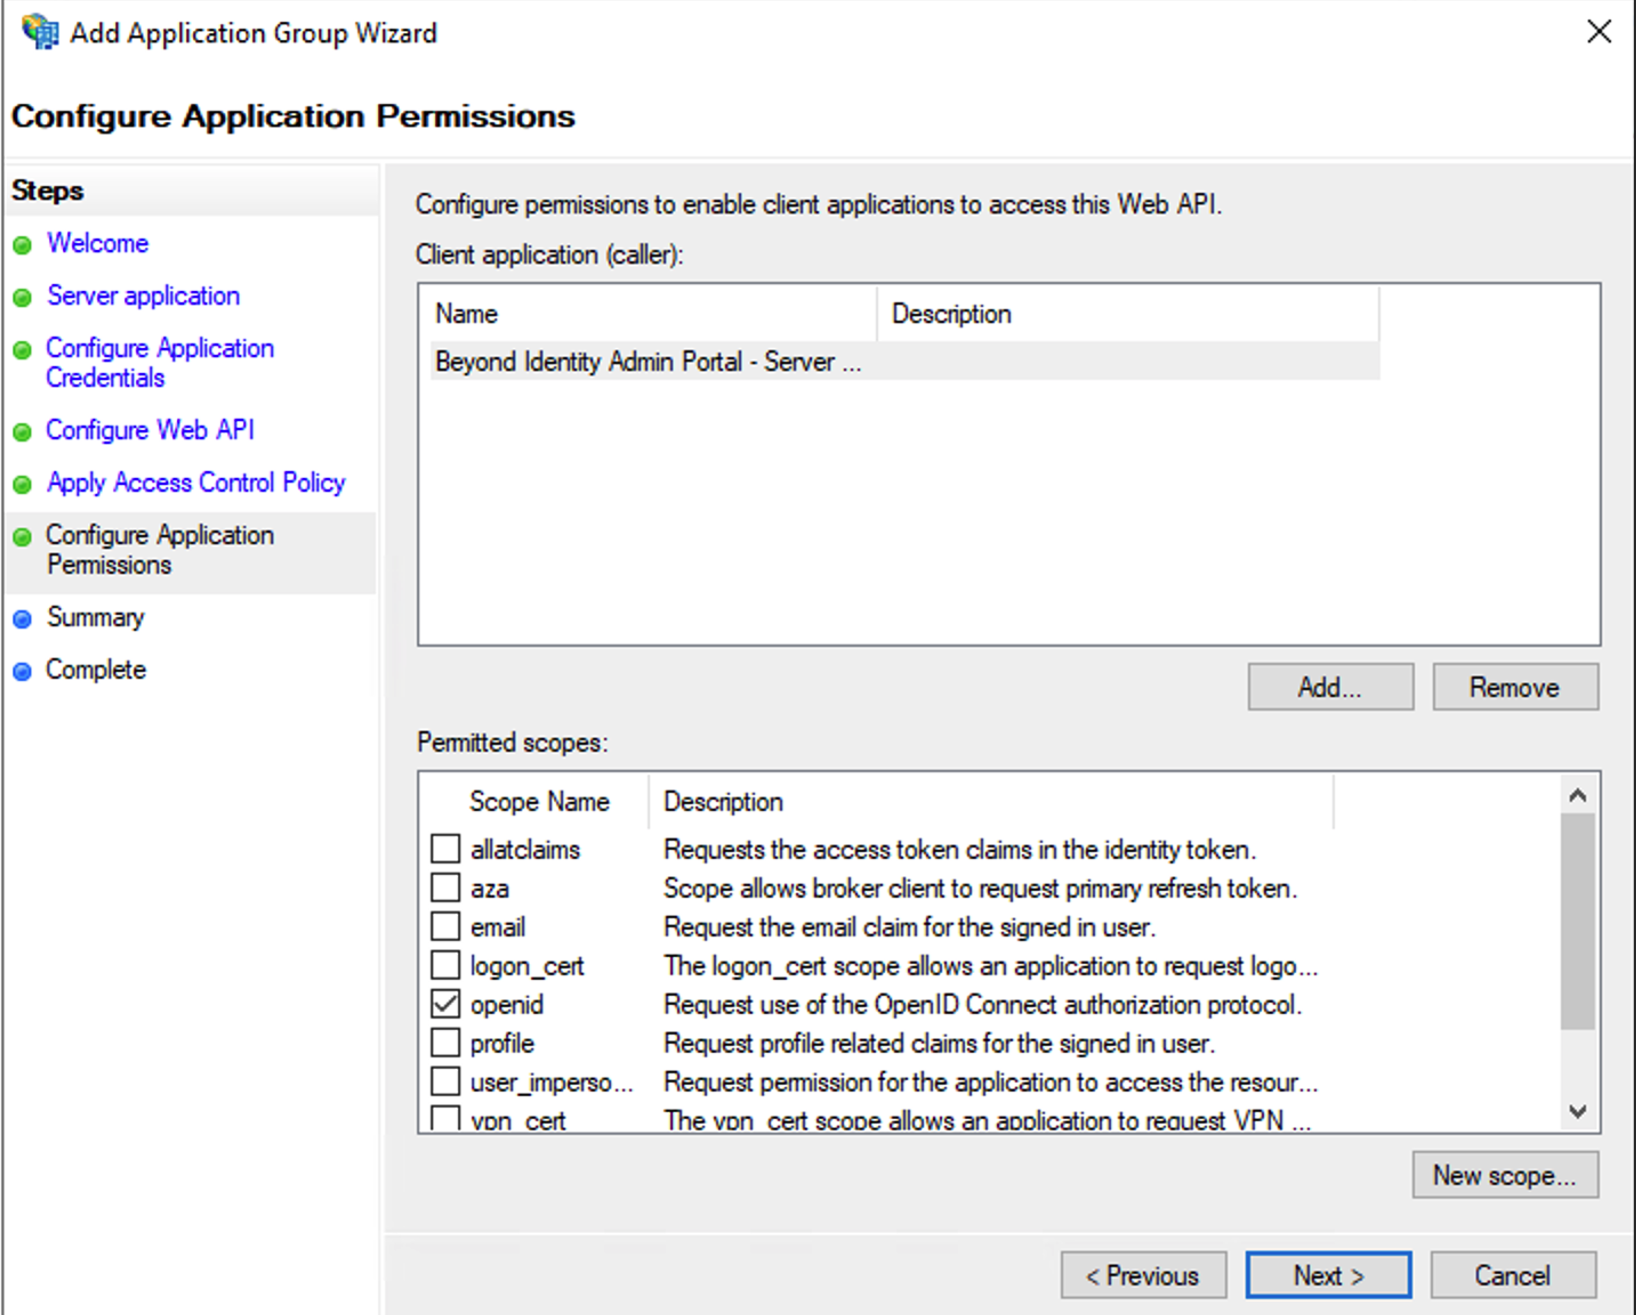Screen dimensions: 1636x1315
Task: Click the Add... client application button
Action: (x=1329, y=687)
